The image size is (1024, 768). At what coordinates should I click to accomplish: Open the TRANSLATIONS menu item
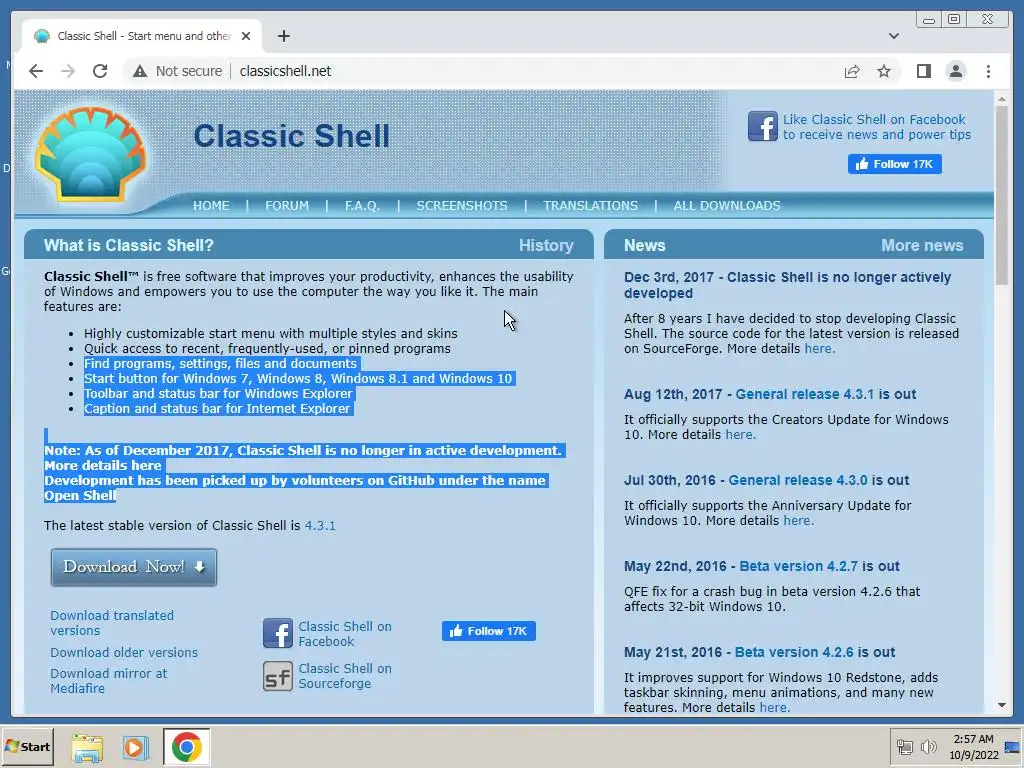coord(590,206)
